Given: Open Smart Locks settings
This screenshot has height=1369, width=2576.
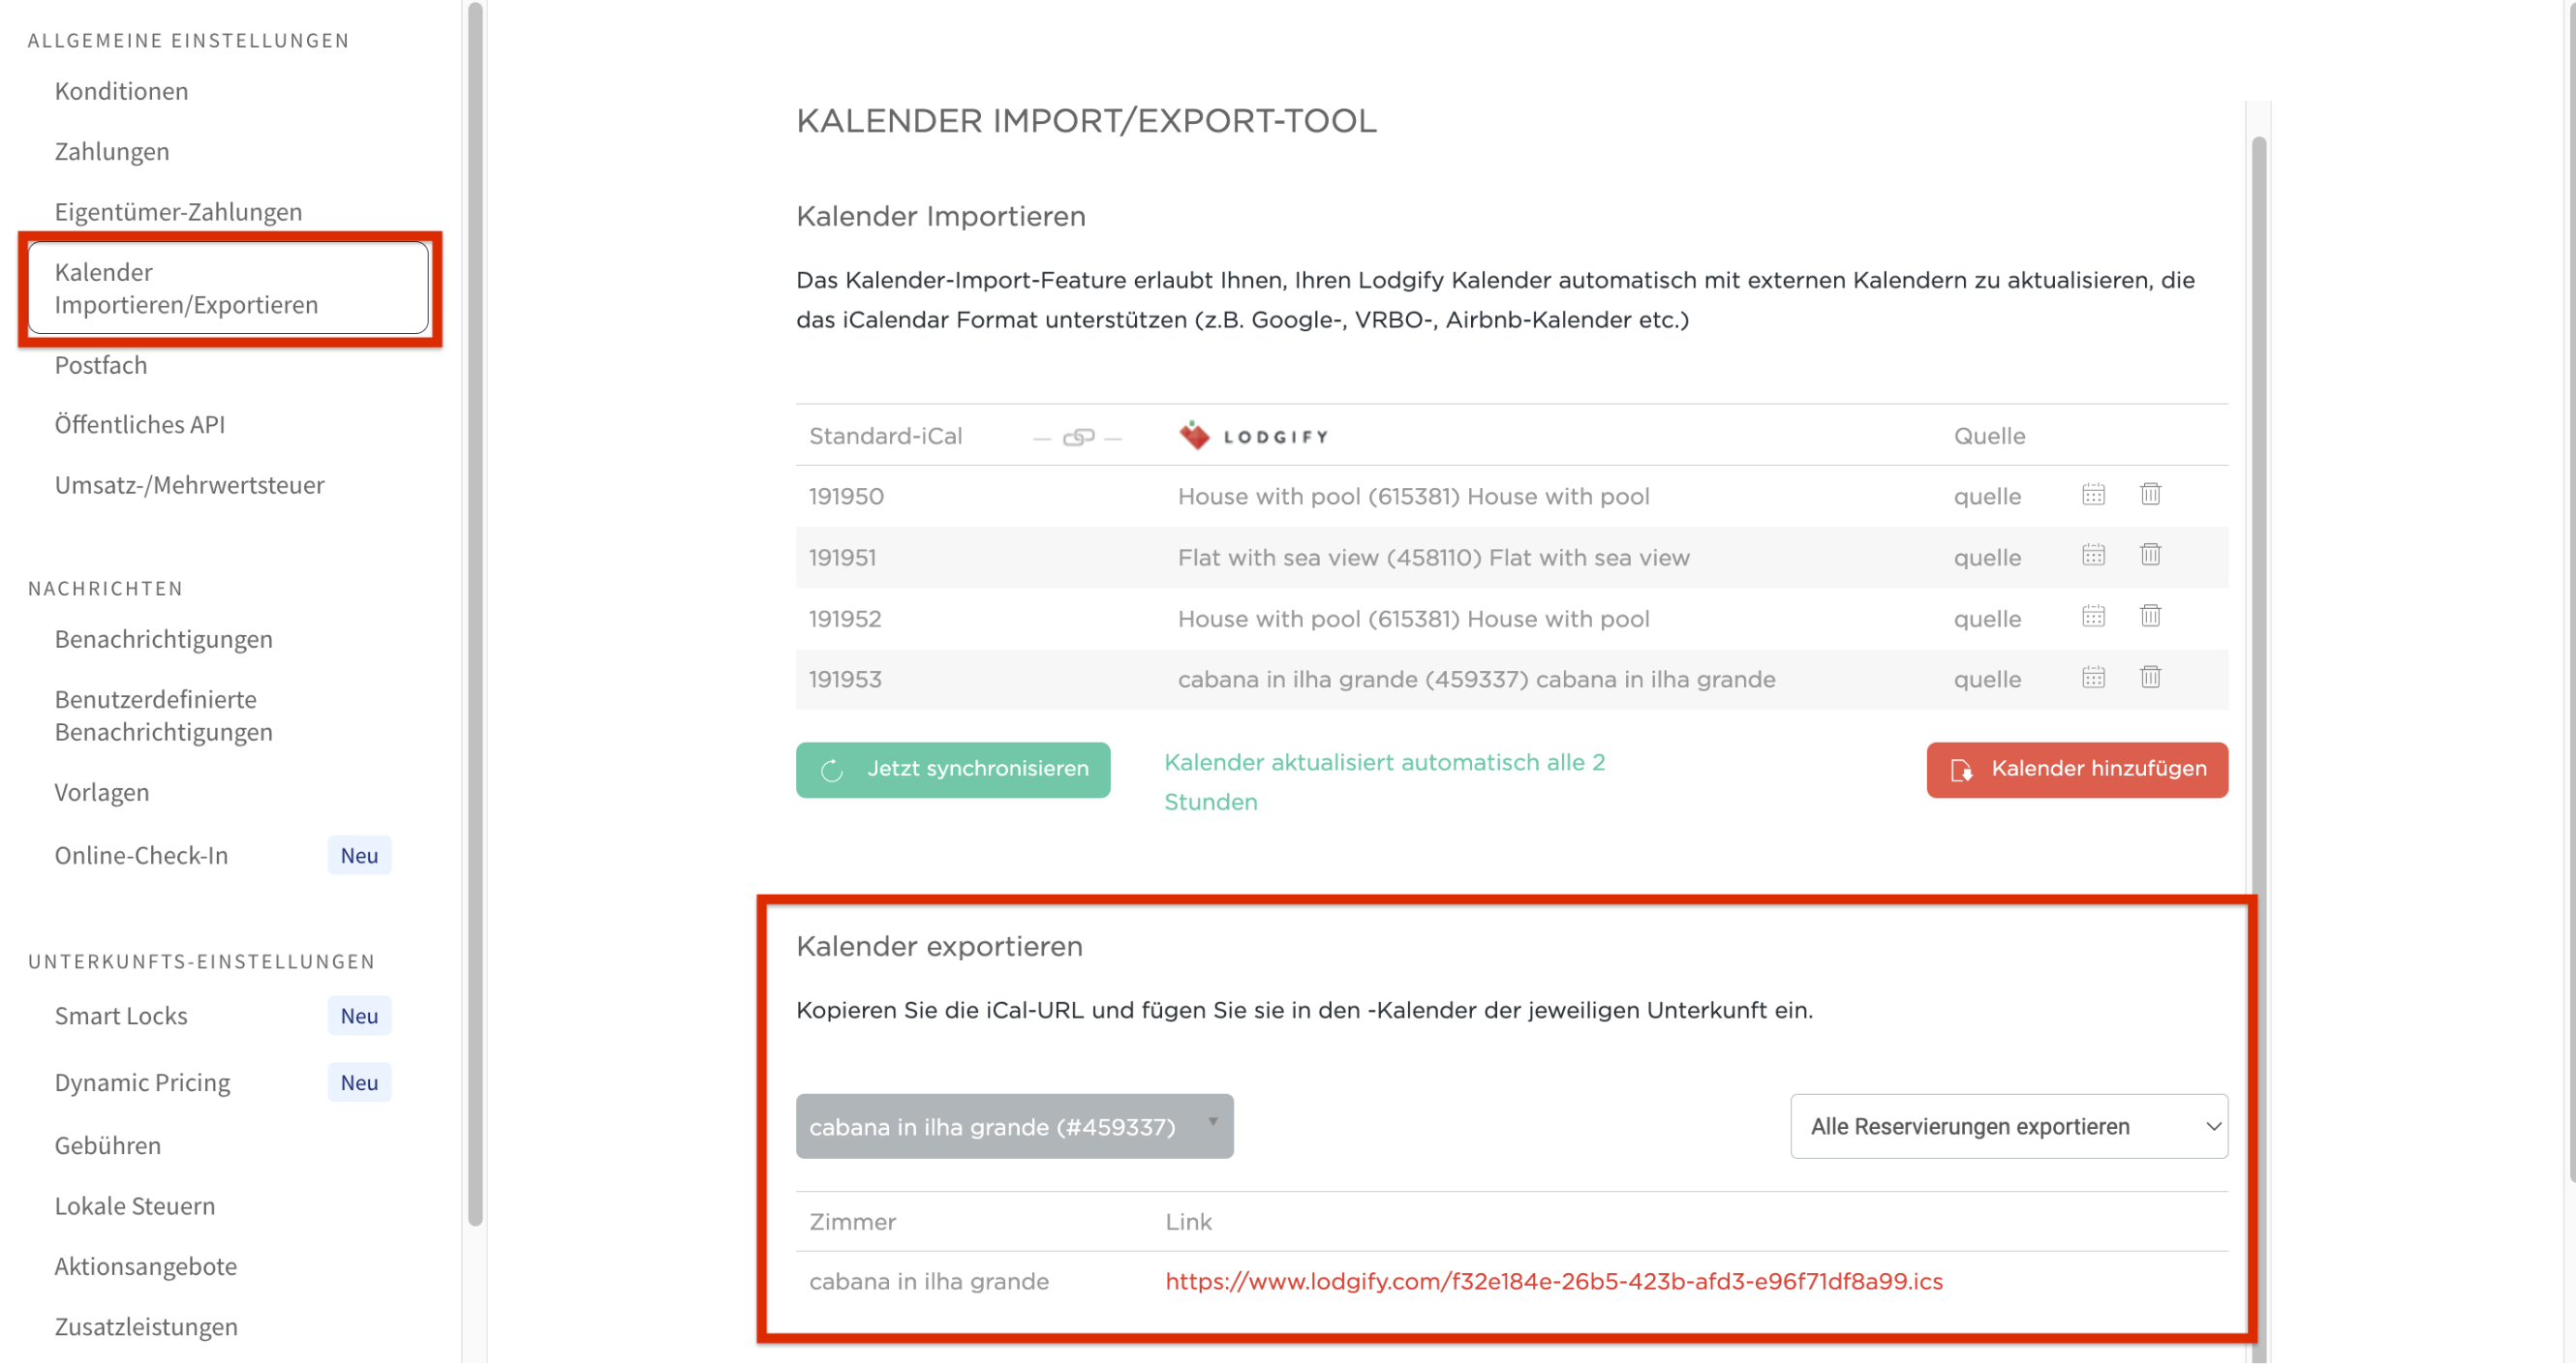Looking at the screenshot, I should click(x=121, y=1017).
